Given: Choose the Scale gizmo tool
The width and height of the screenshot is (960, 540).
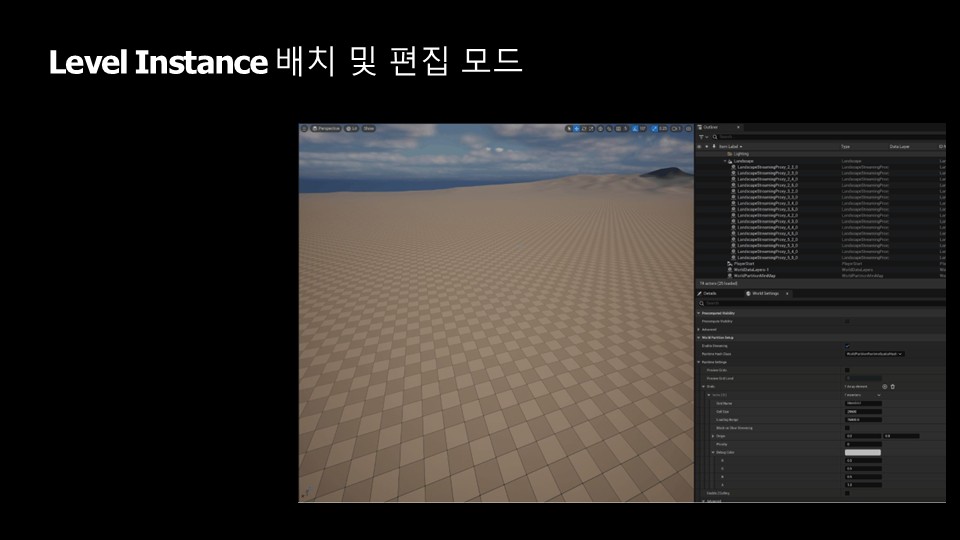Looking at the screenshot, I should (x=591, y=129).
